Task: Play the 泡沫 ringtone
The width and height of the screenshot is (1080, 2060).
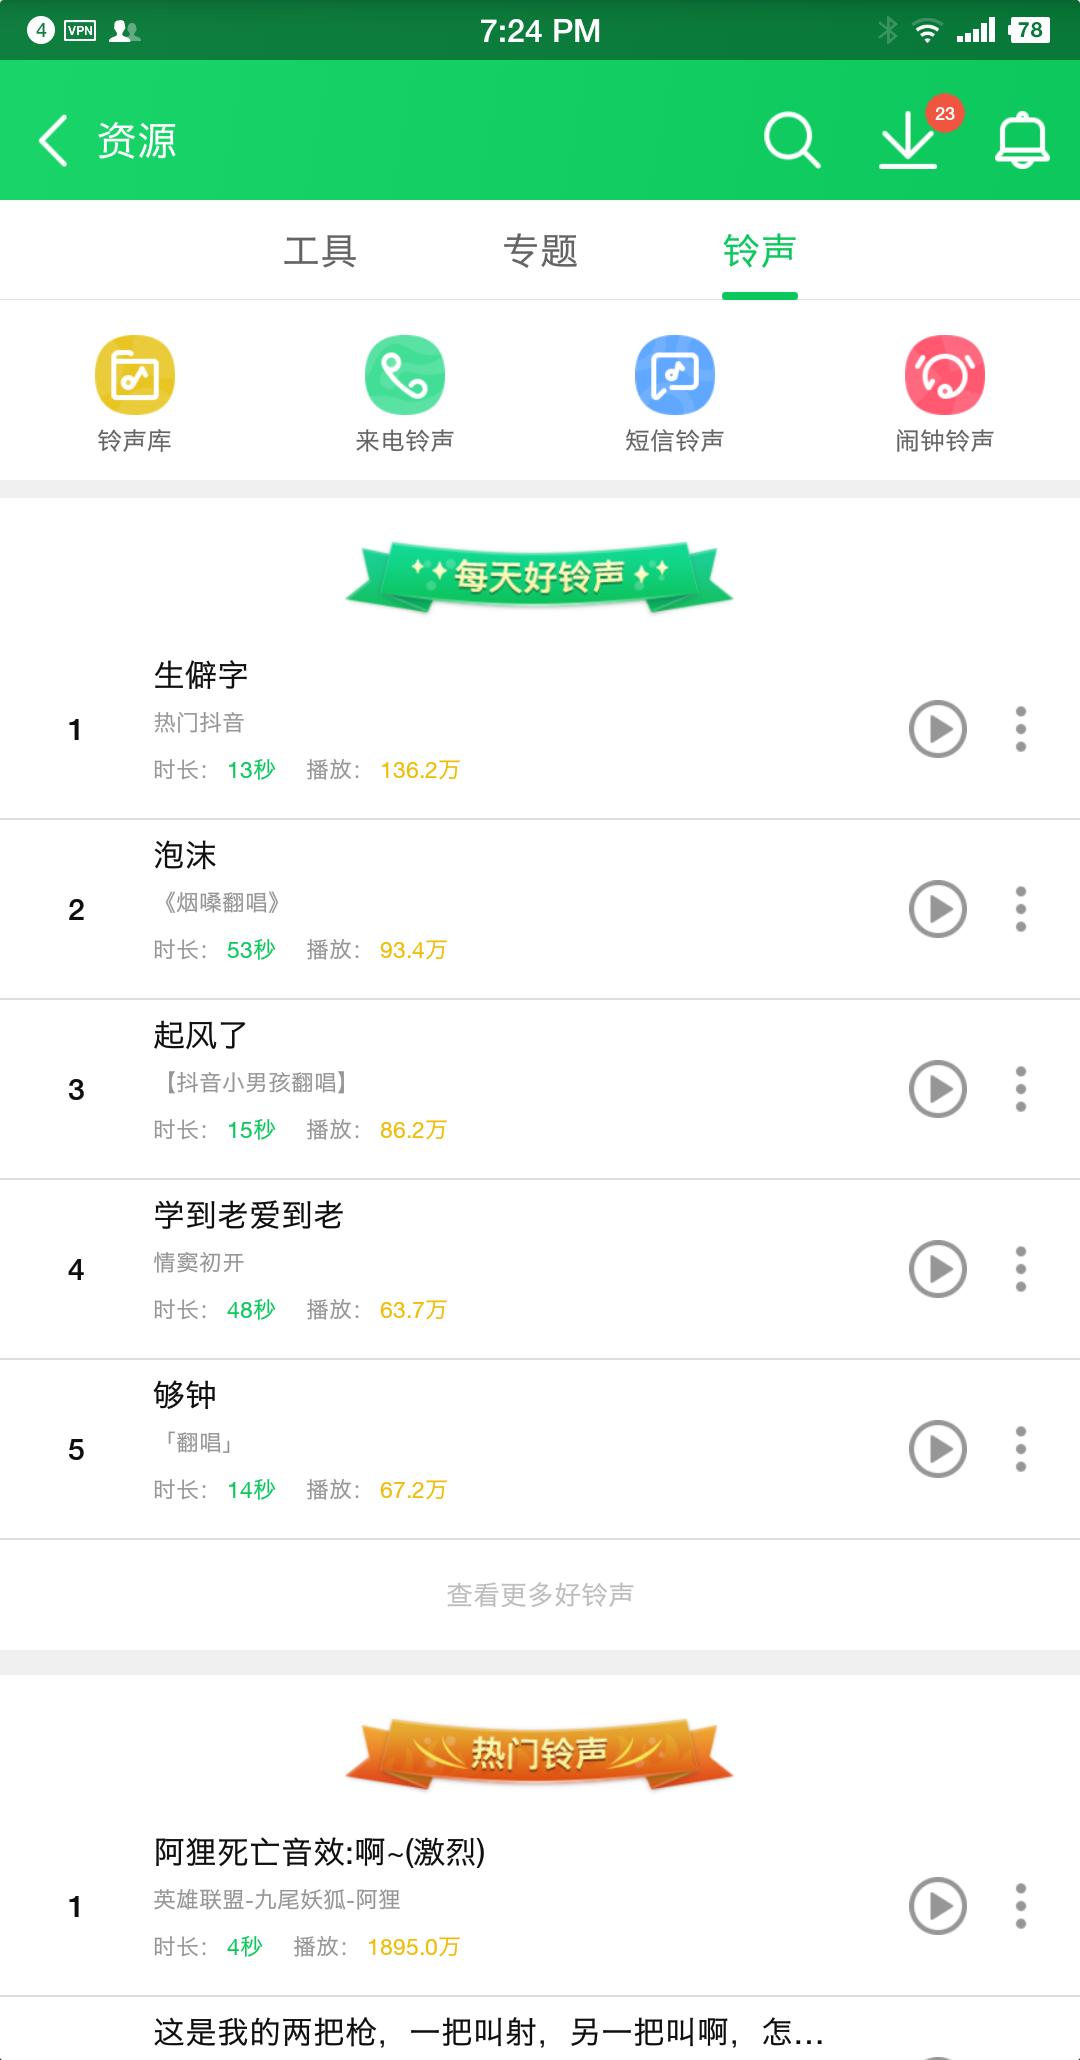Action: click(937, 909)
